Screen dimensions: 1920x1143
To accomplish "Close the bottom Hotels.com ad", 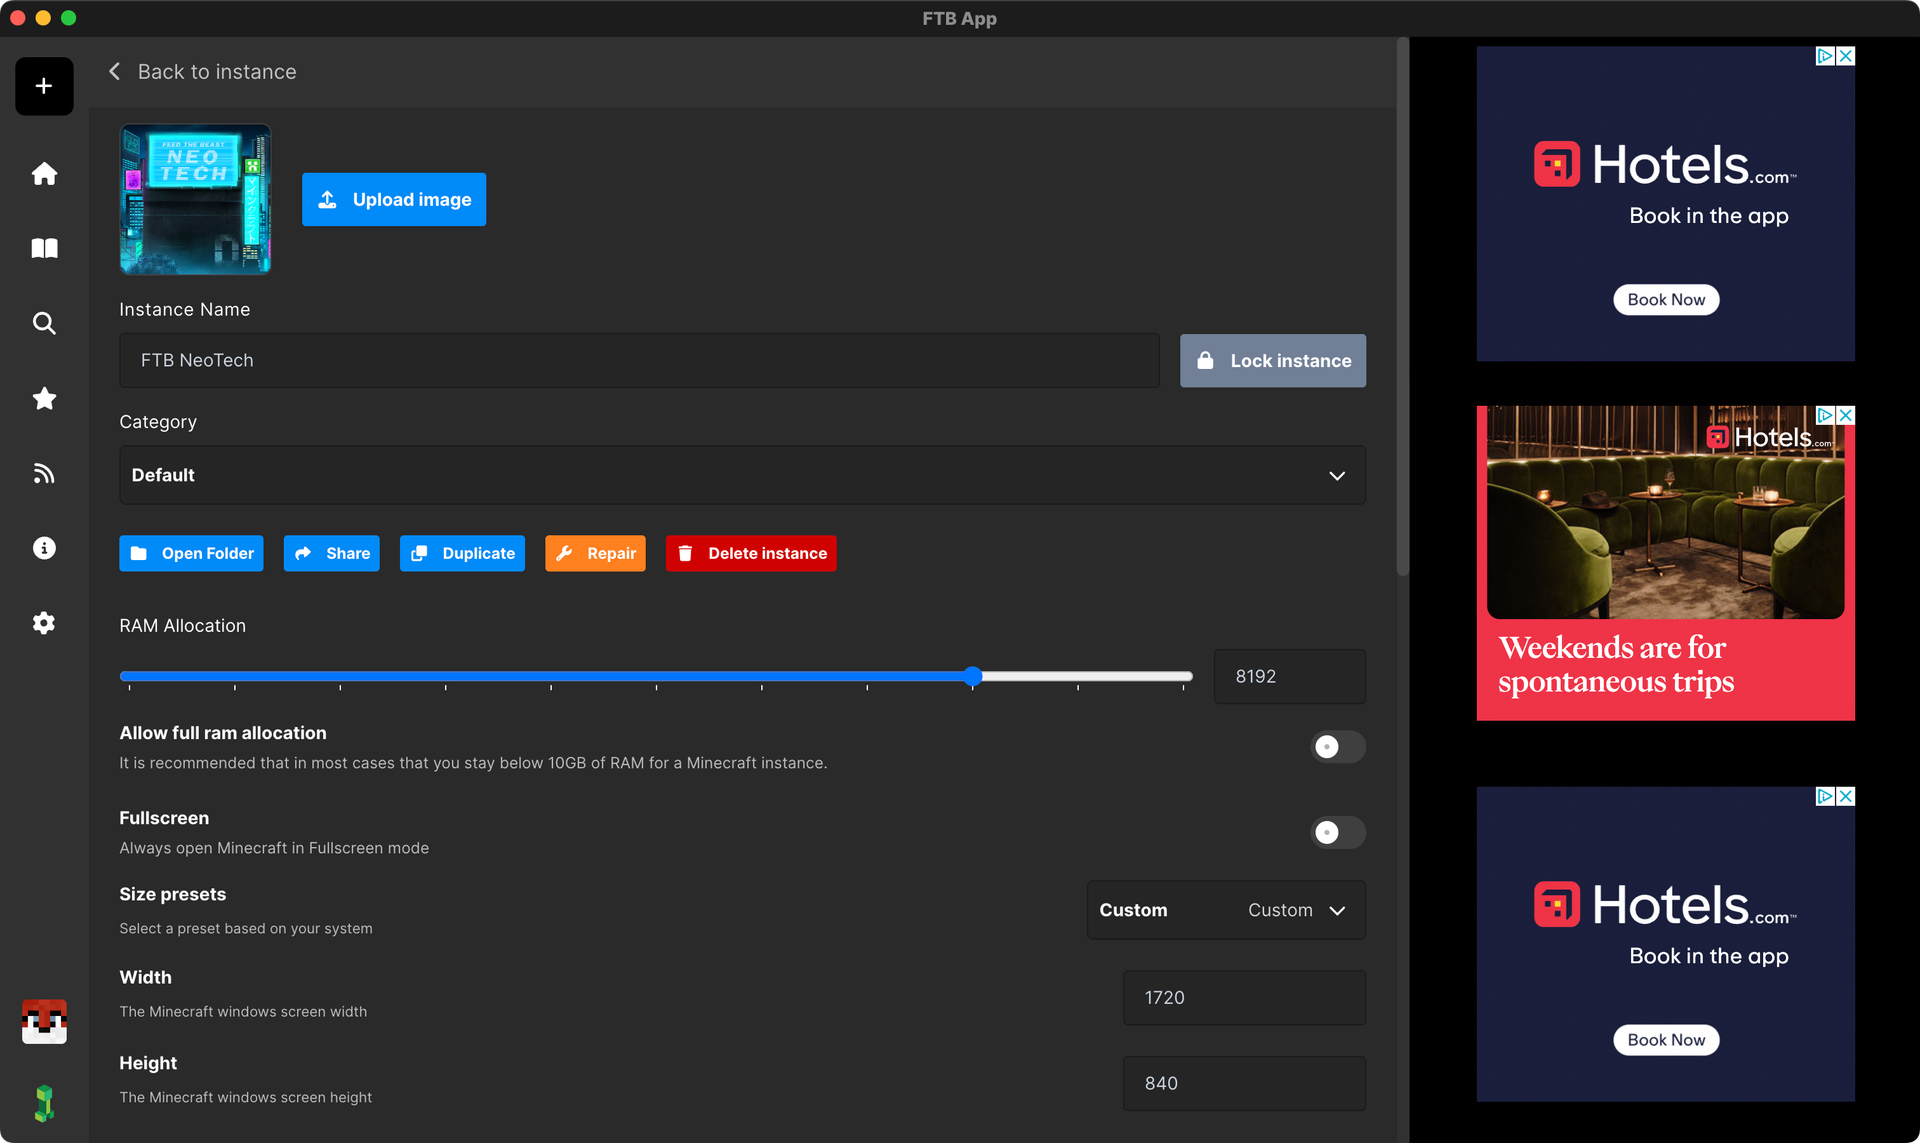I will (x=1846, y=796).
